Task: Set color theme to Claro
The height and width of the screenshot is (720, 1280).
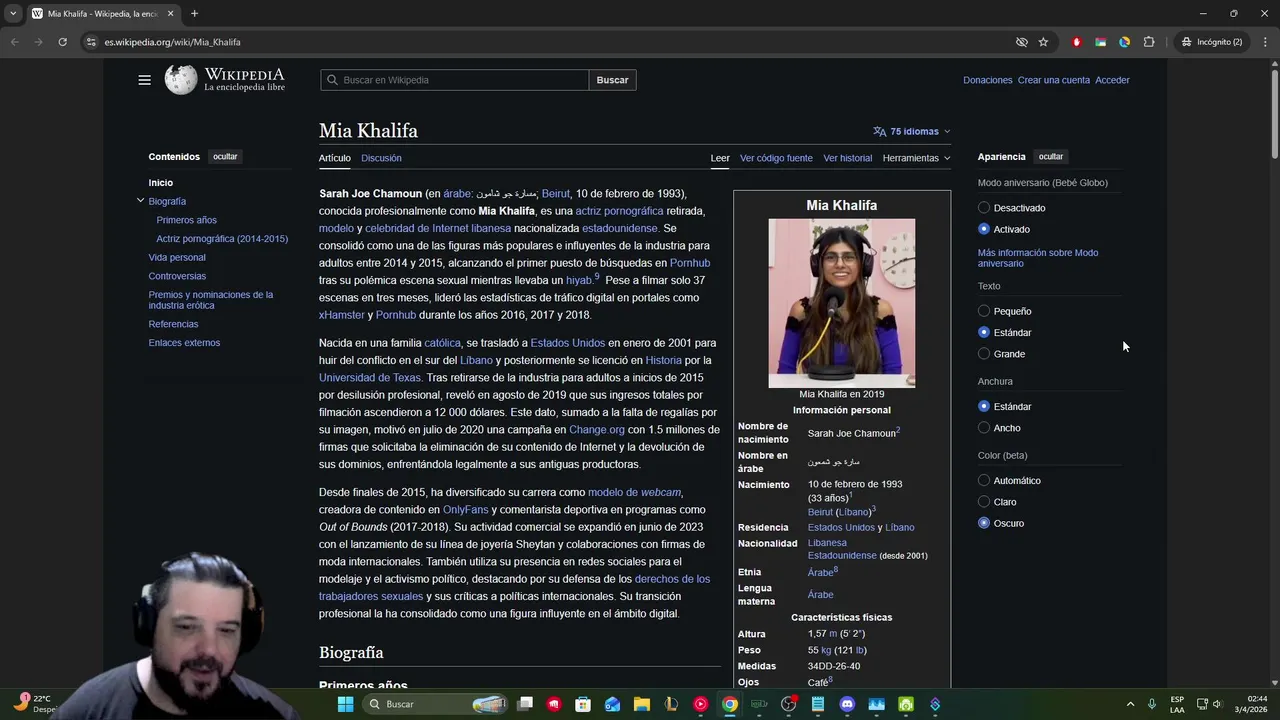Action: [984, 502]
